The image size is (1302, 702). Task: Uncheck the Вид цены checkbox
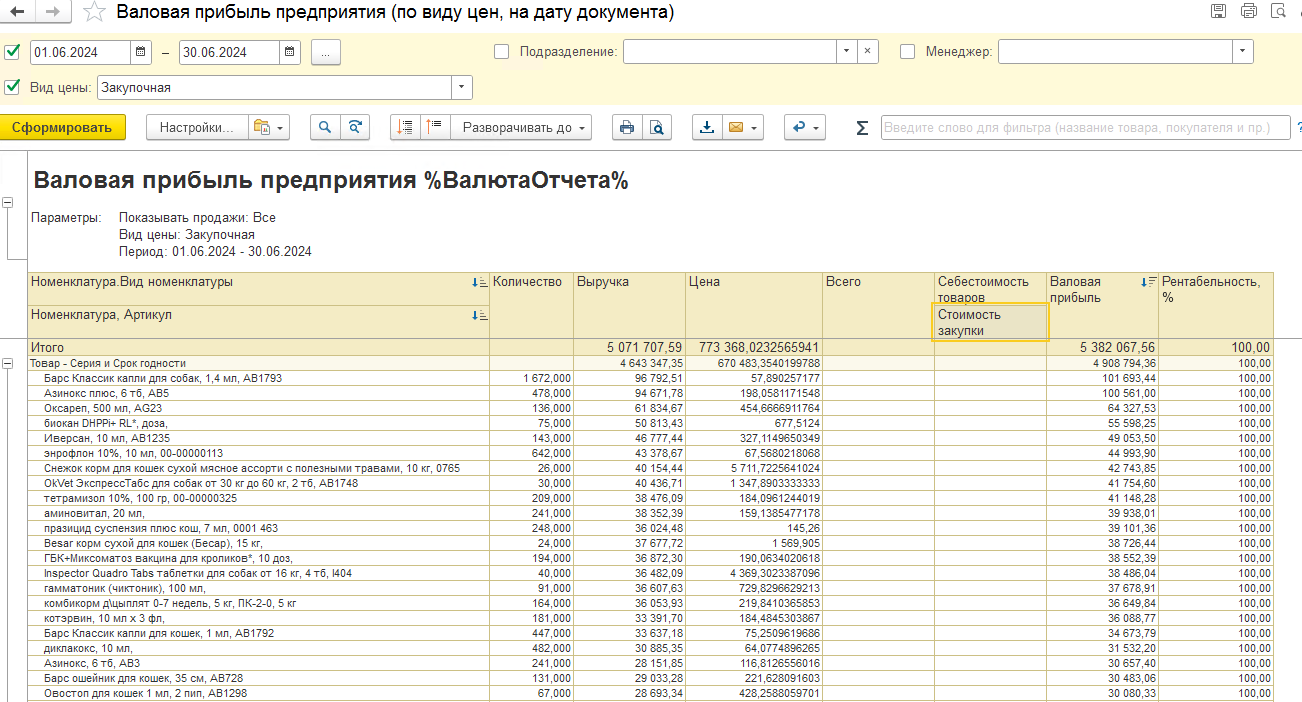coord(12,87)
